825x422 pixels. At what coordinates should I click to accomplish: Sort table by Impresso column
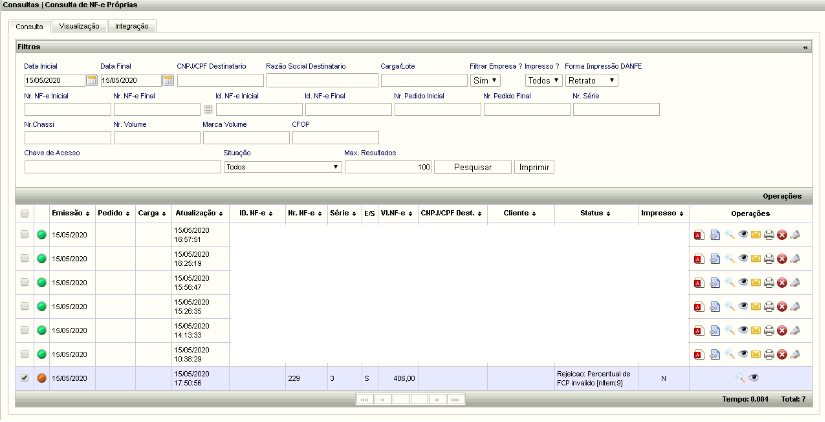[x=662, y=213]
